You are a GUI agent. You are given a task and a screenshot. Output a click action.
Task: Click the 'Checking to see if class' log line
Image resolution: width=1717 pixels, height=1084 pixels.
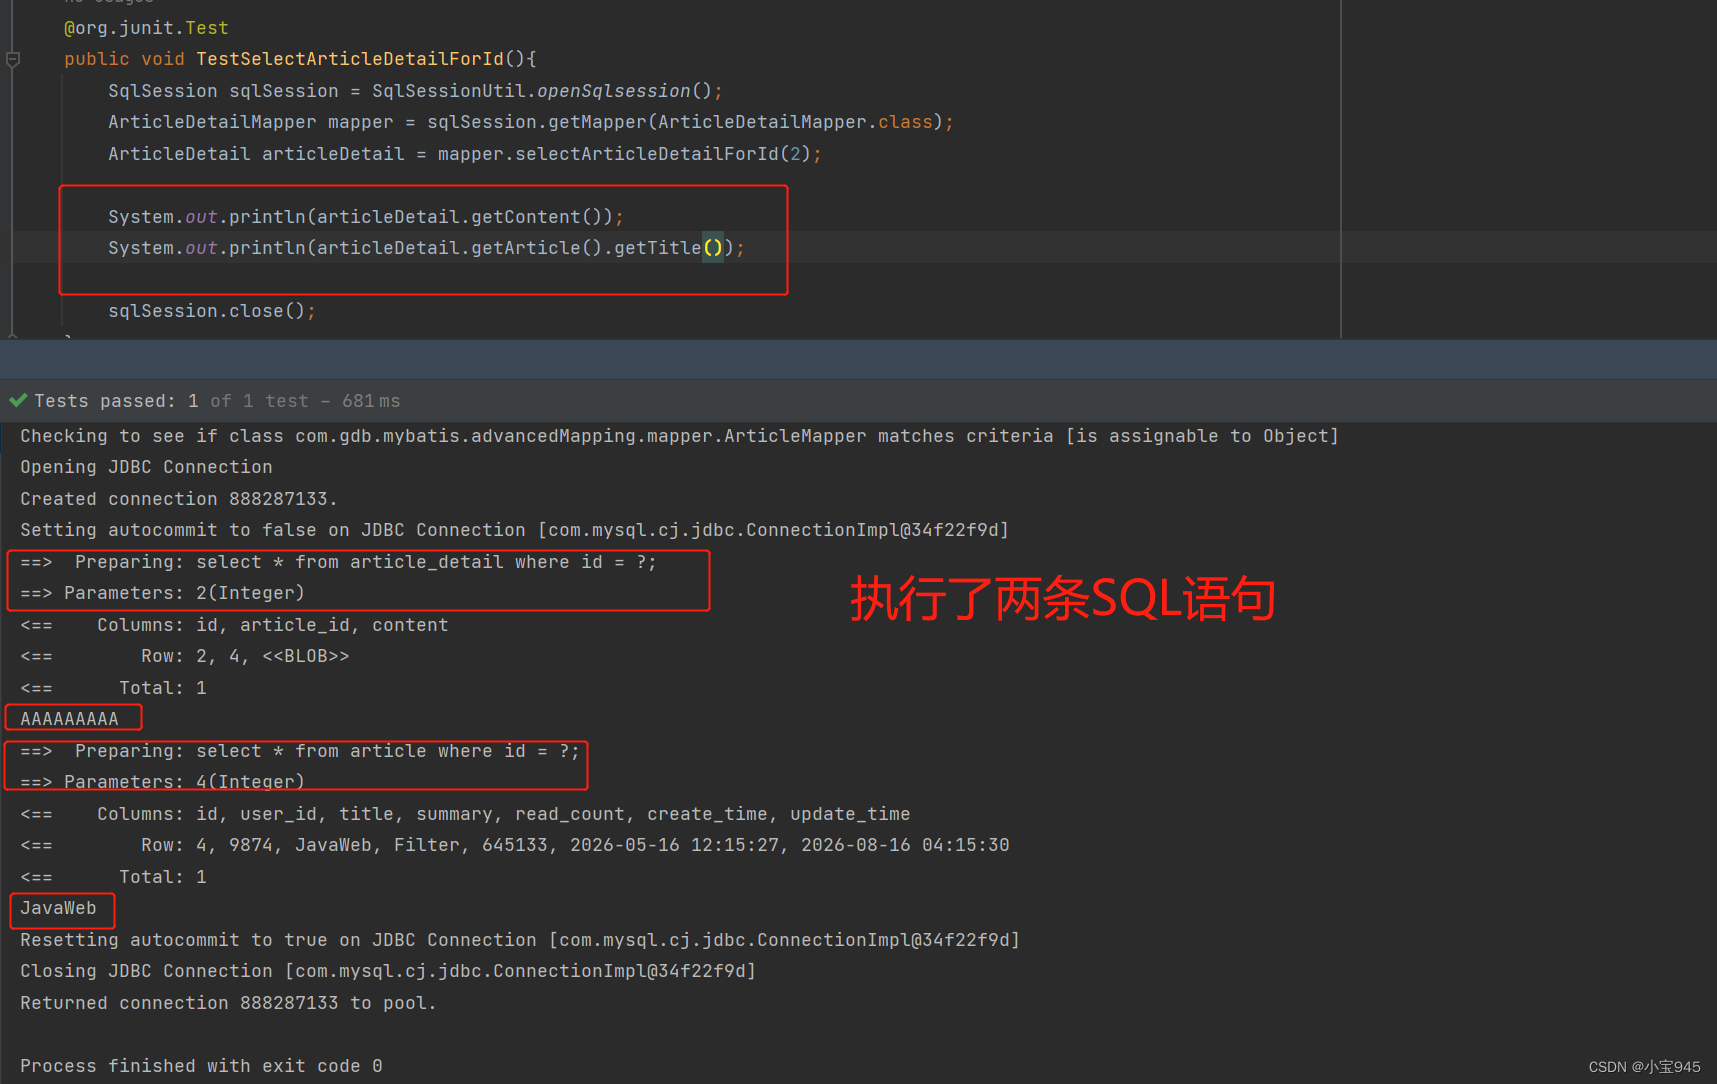[679, 436]
